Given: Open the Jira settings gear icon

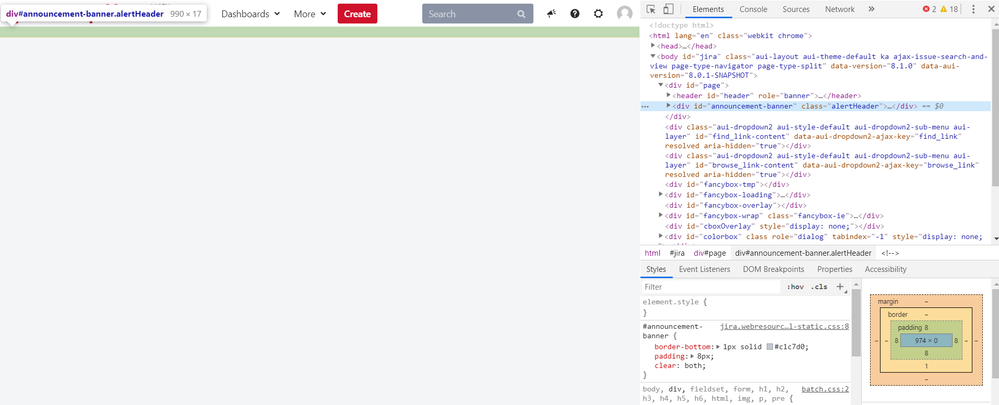Looking at the screenshot, I should point(598,13).
